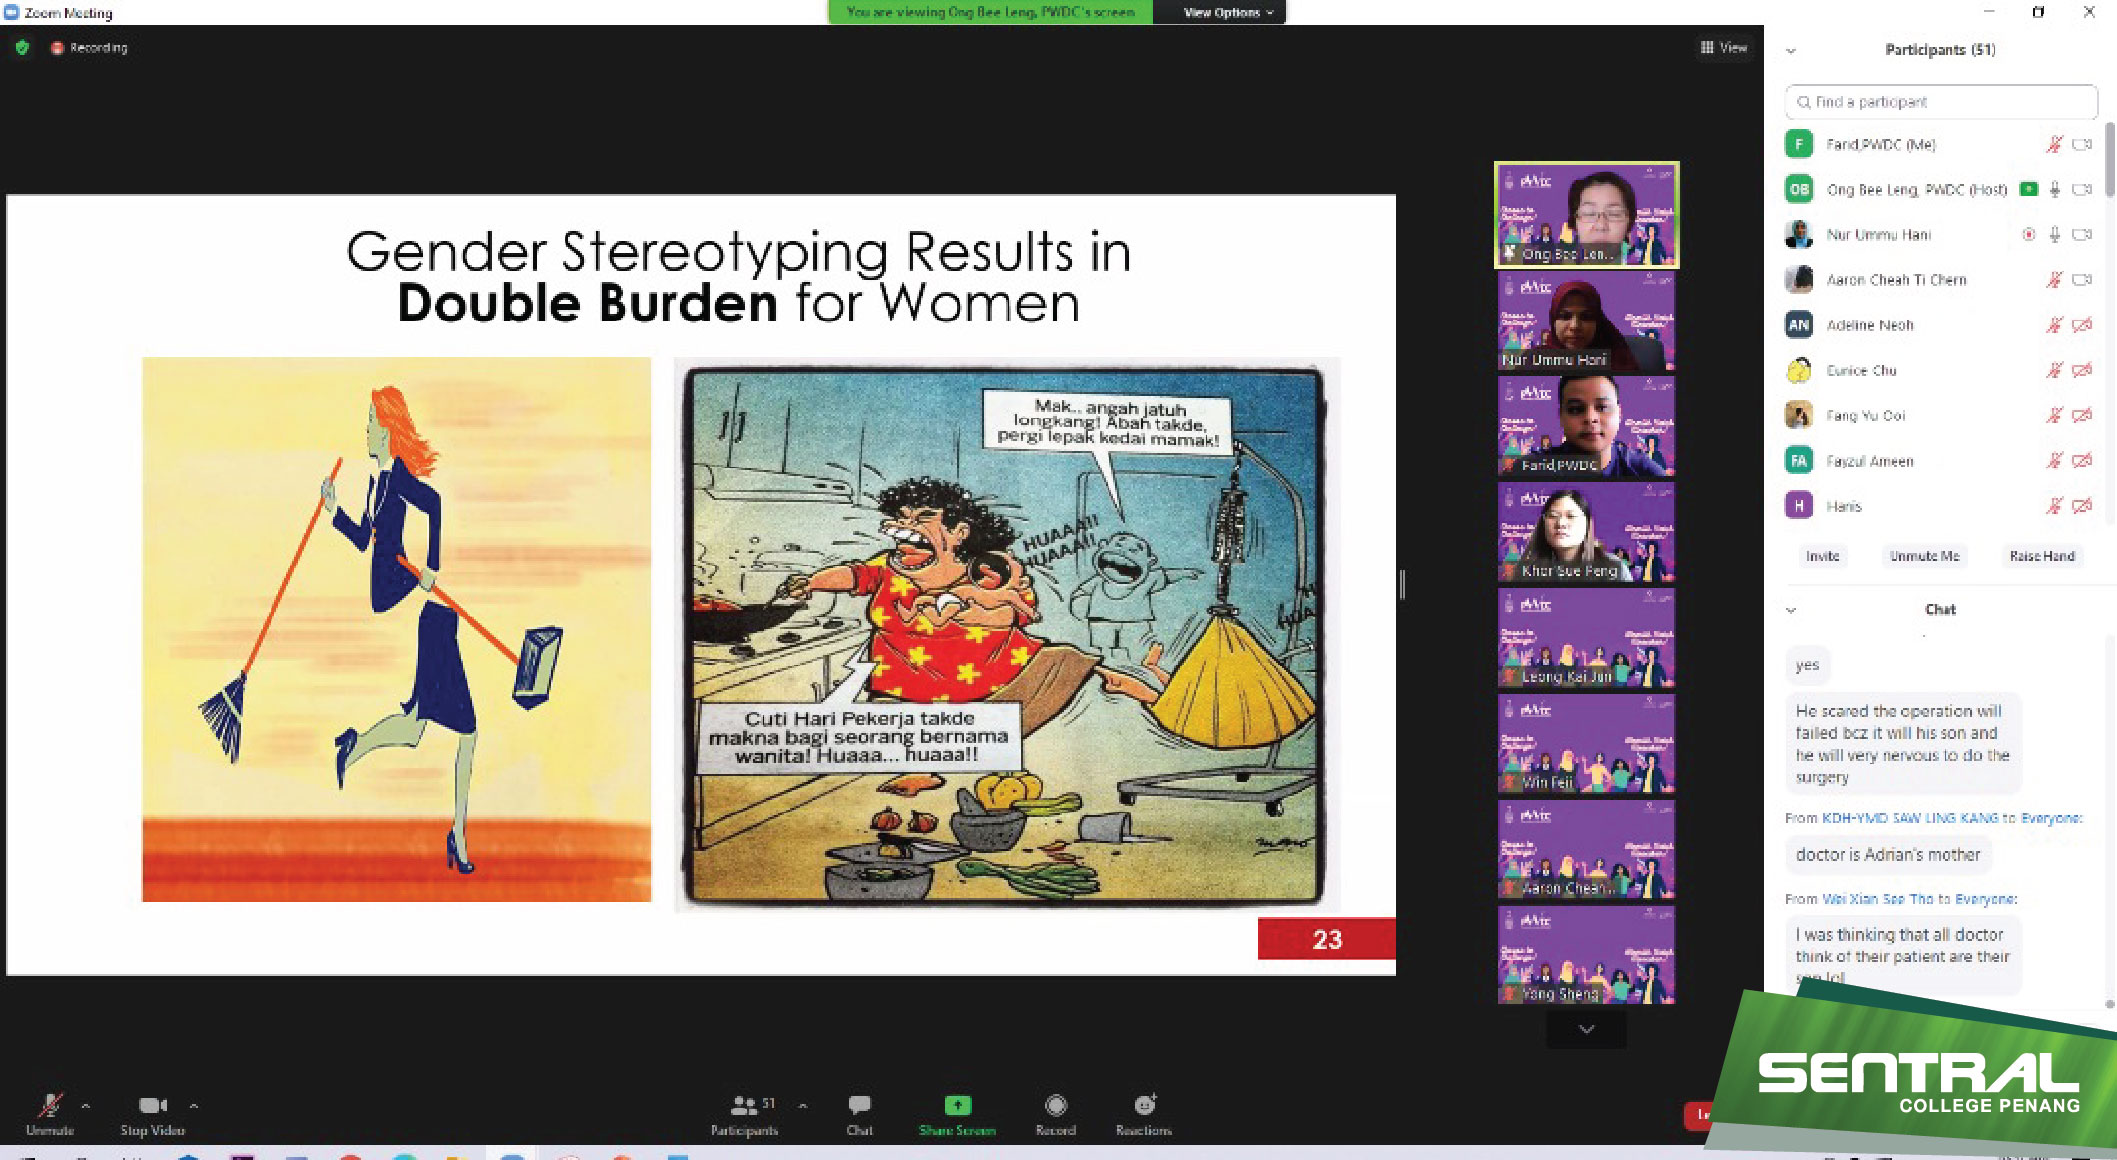Viewport: 2117px width, 1160px height.
Task: Click the Record icon
Action: click(x=1055, y=1104)
